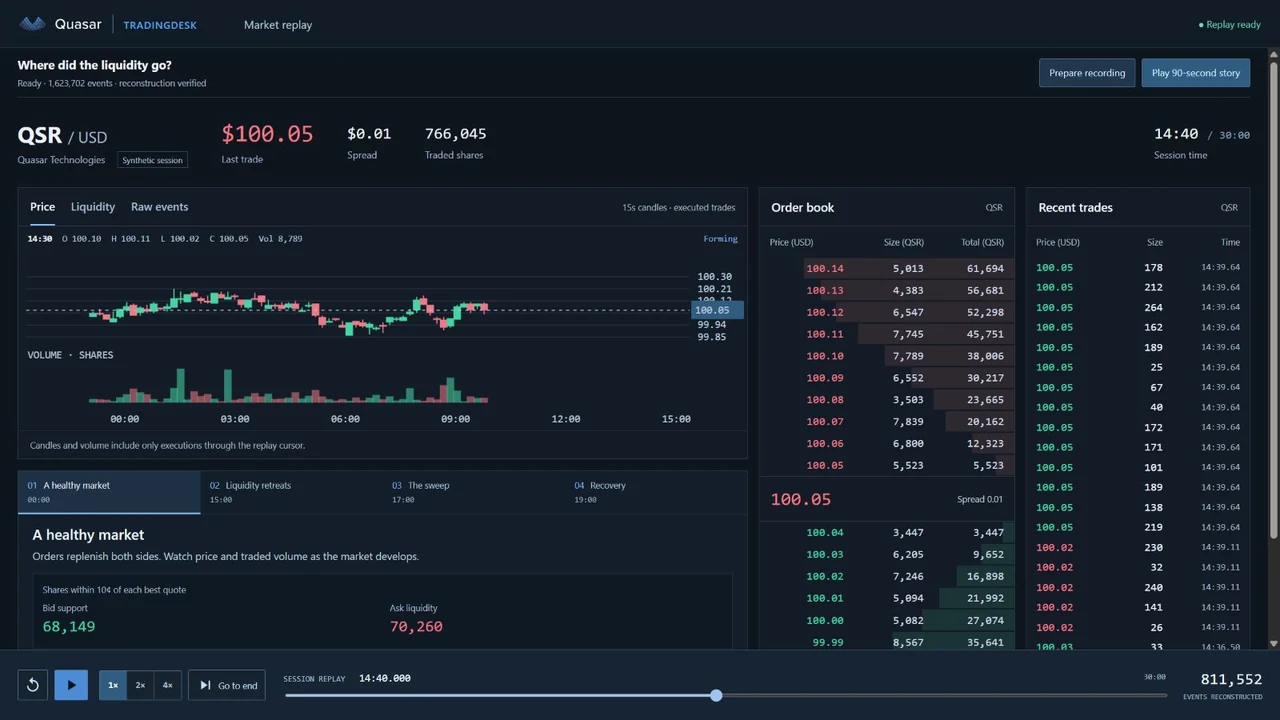Select bid price 99.99 row
Screen dimensions: 1280x720
point(887,642)
